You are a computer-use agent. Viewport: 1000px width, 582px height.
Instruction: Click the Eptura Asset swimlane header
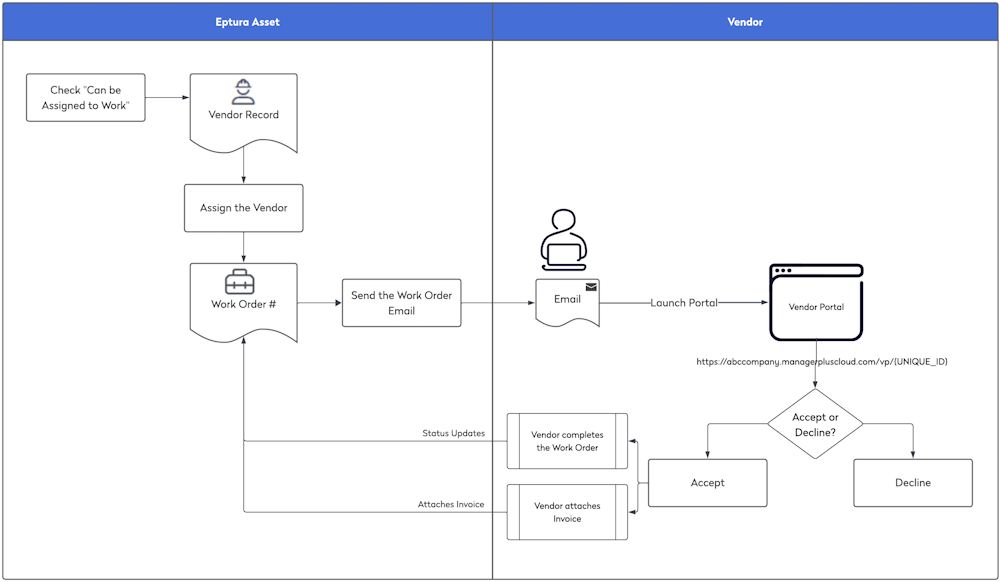tap(247, 22)
